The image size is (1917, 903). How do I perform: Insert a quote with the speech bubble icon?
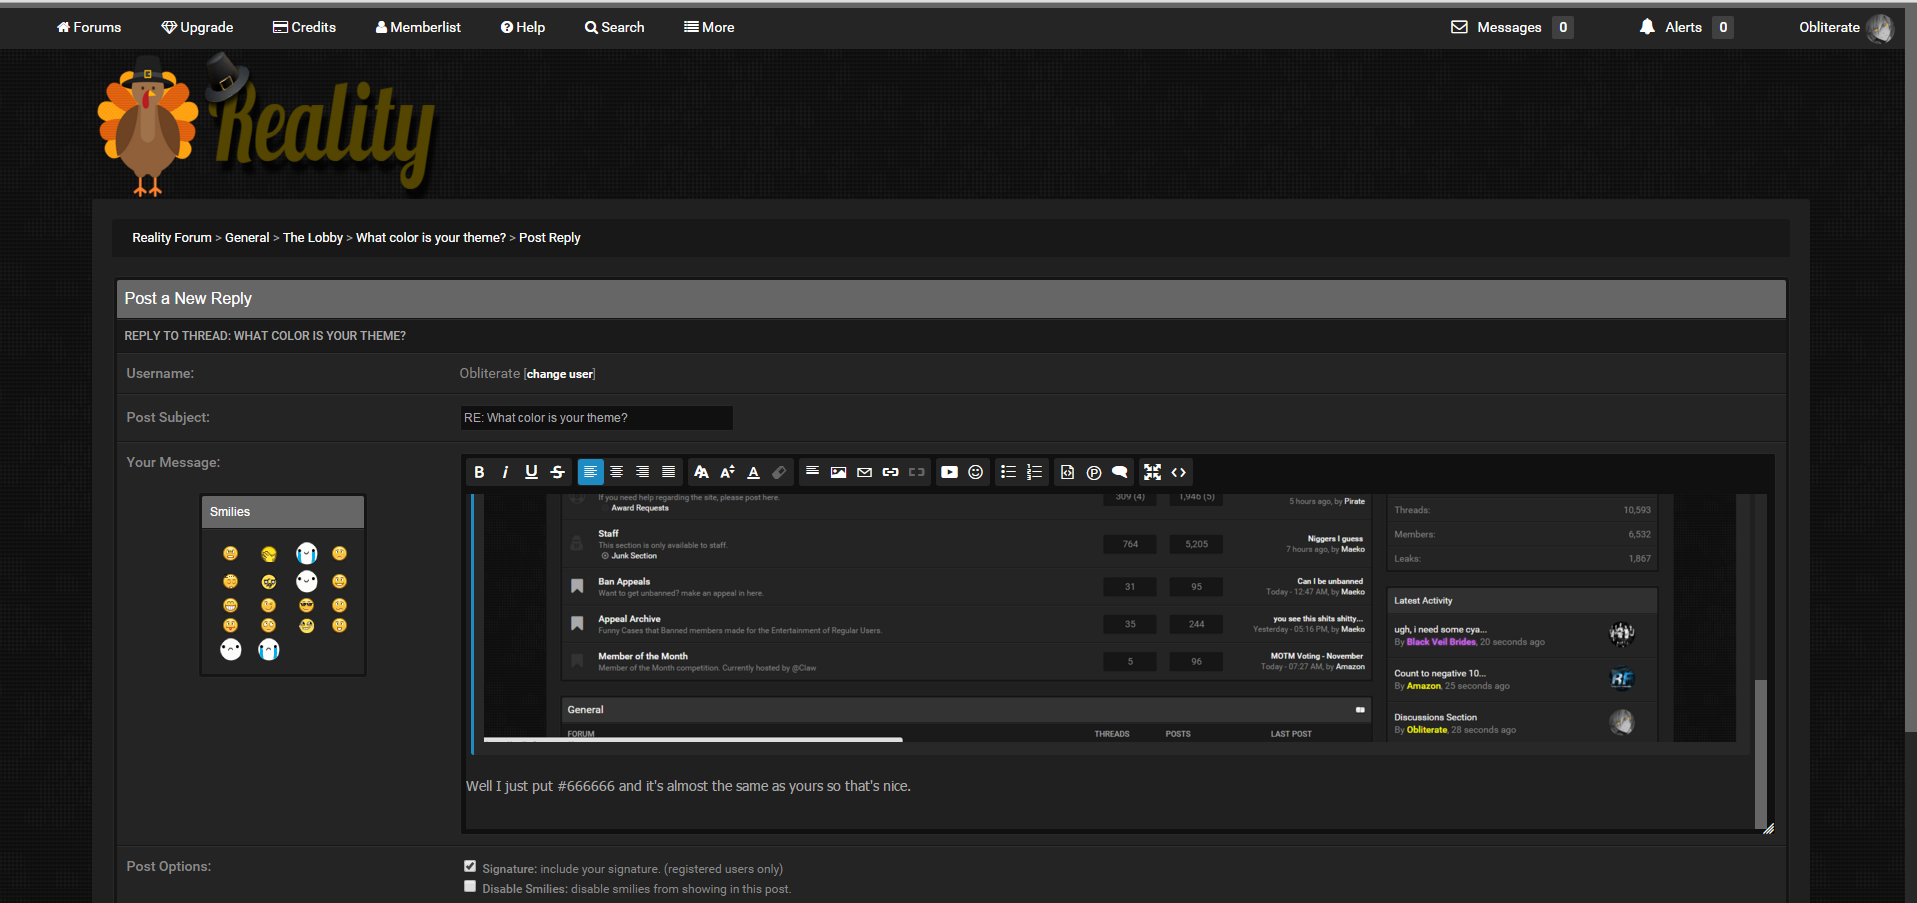[x=1119, y=472]
